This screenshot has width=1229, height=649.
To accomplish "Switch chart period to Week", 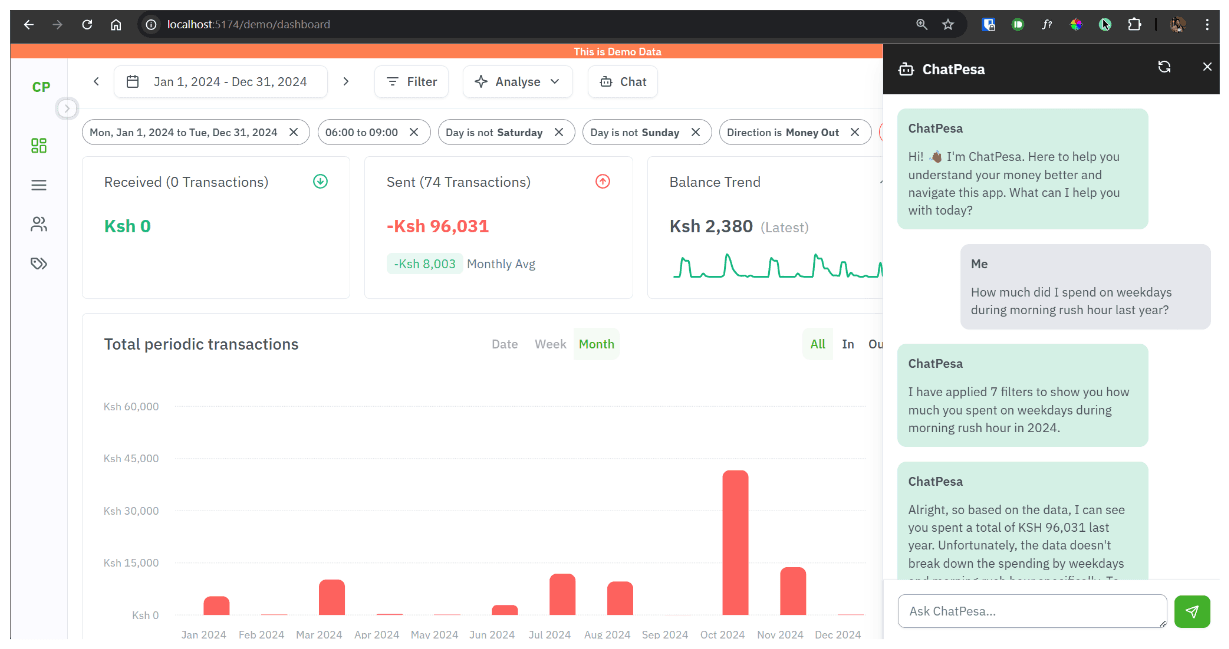I will pyautogui.click(x=551, y=344).
